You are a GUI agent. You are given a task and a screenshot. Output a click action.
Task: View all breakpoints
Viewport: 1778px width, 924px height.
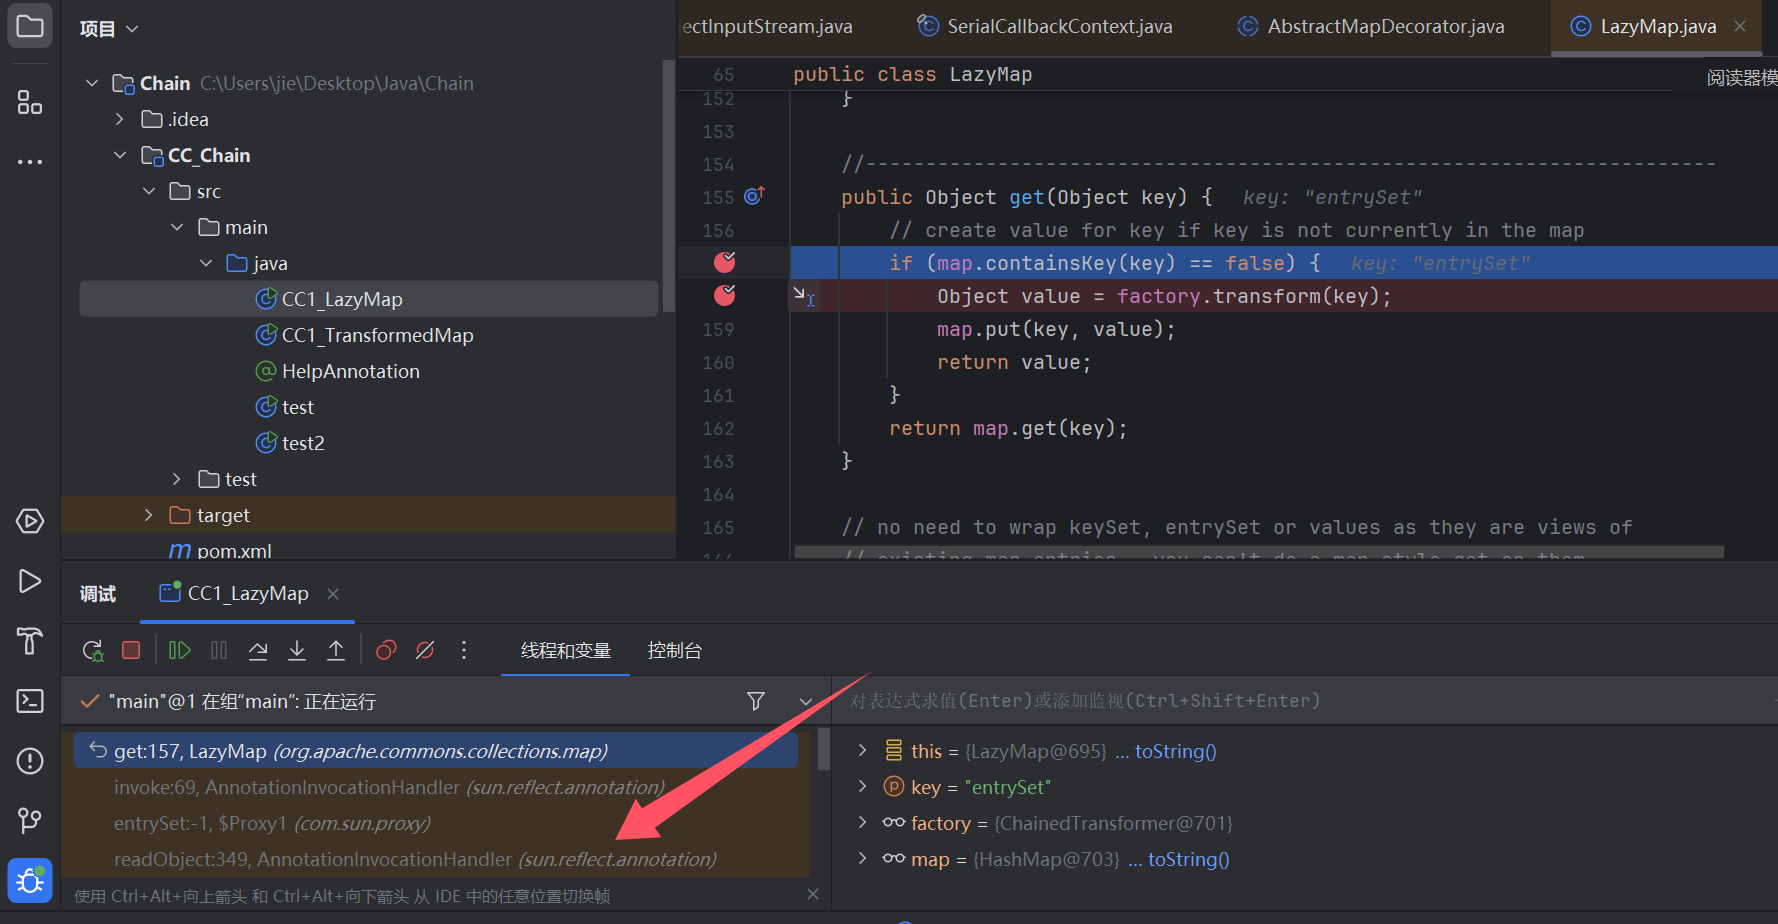coord(386,651)
